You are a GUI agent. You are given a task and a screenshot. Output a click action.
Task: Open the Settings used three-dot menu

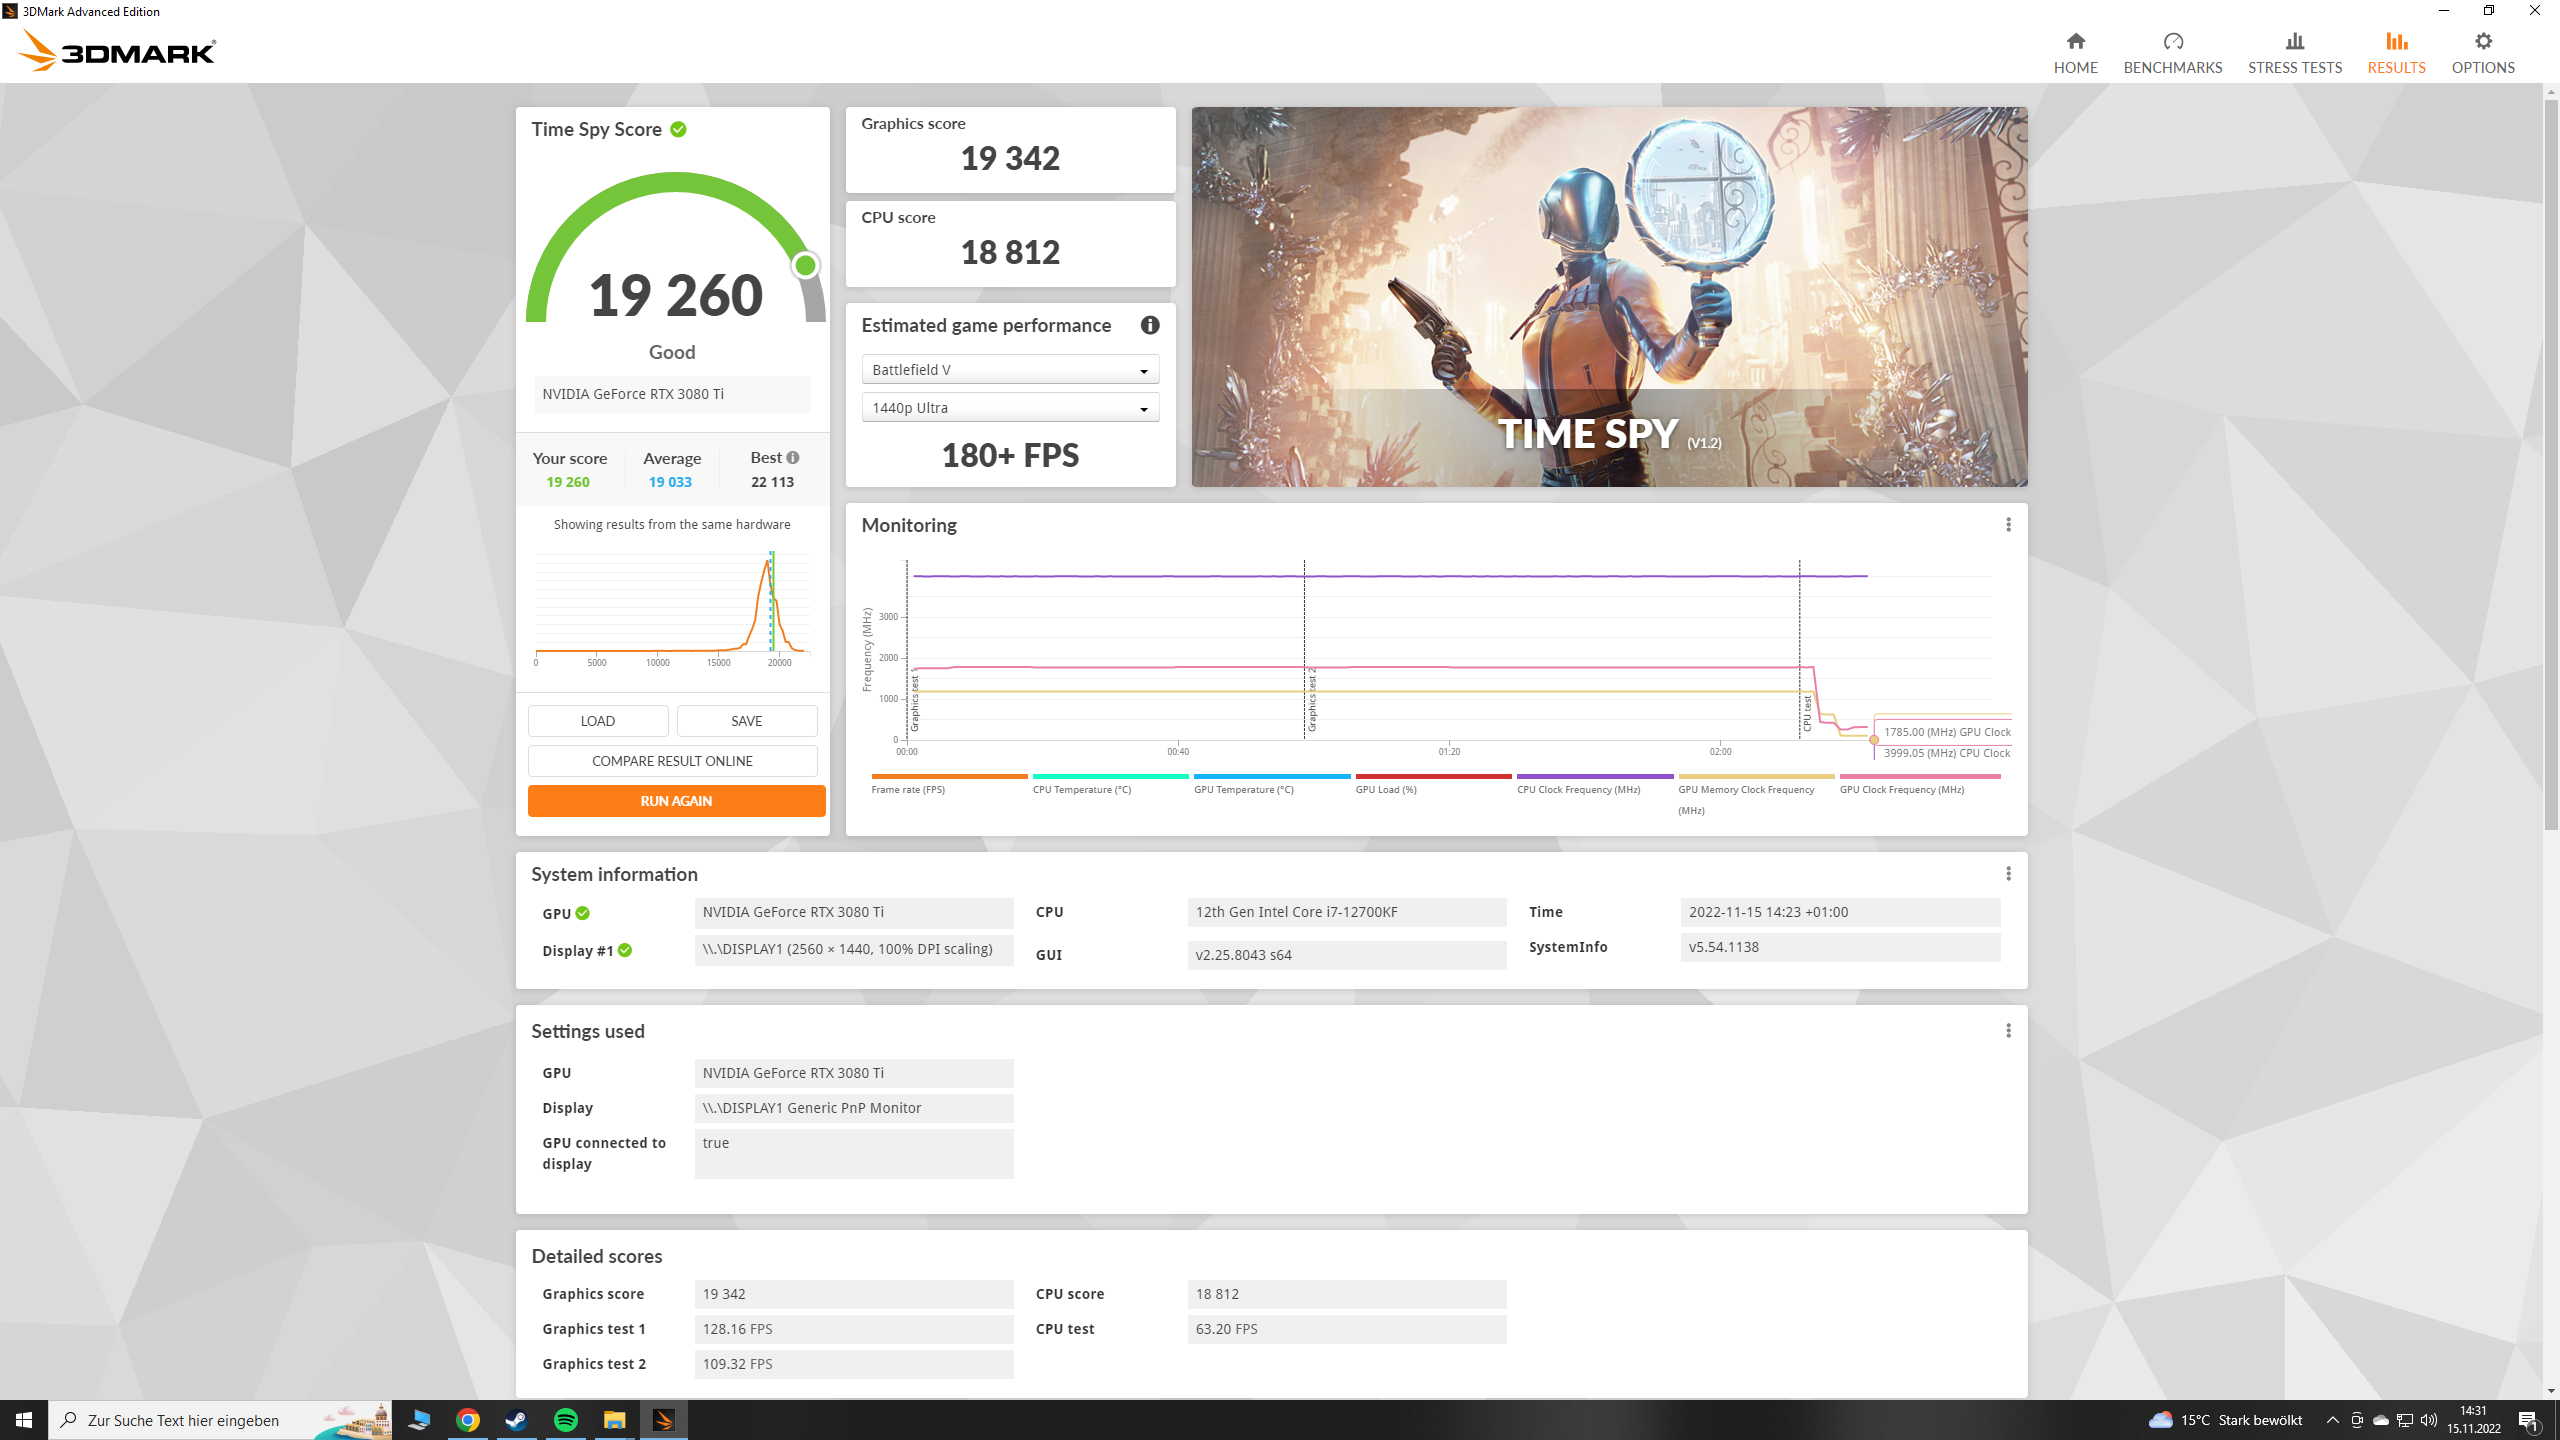[2008, 1031]
